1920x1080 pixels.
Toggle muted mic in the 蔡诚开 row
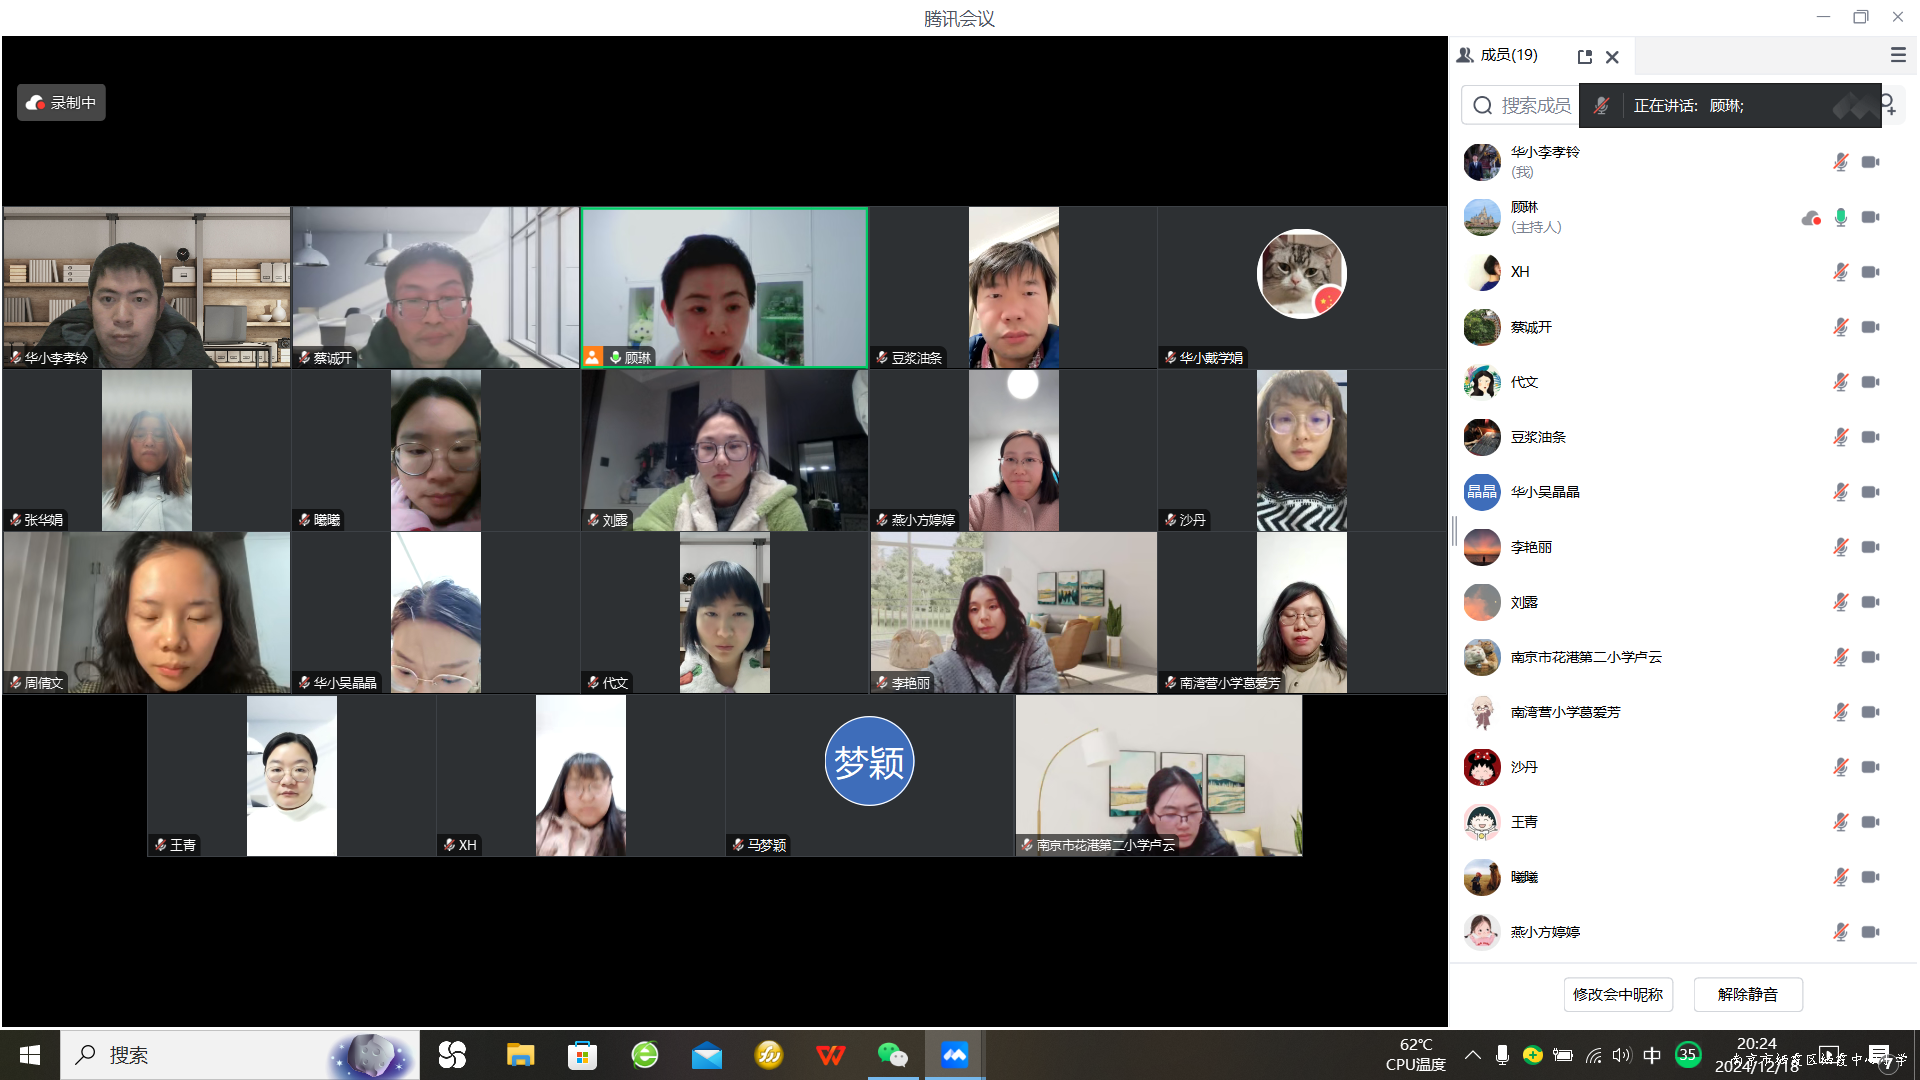pos(1840,327)
